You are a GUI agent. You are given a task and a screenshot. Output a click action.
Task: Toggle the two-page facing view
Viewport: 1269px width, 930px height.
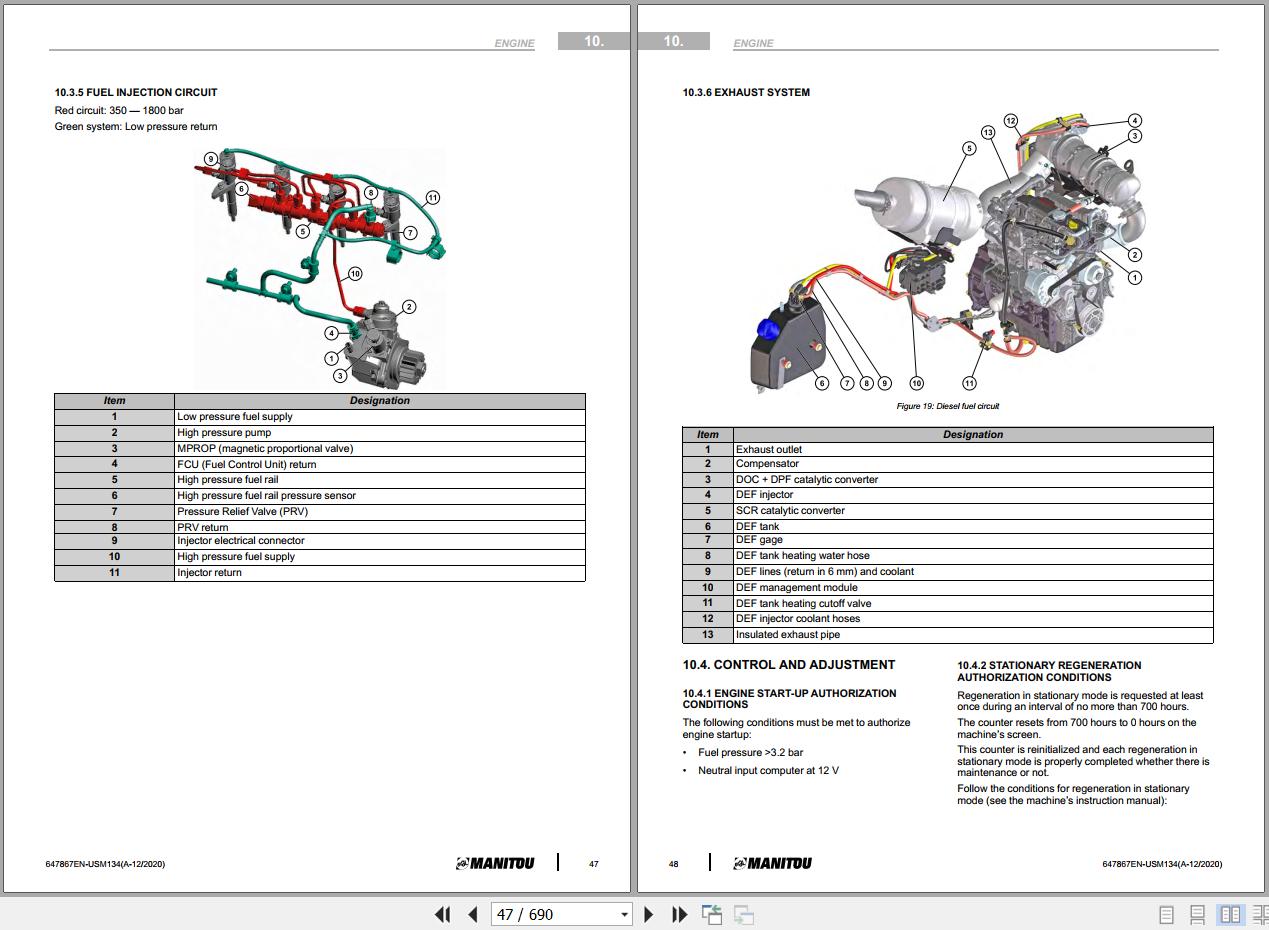[x=1230, y=914]
